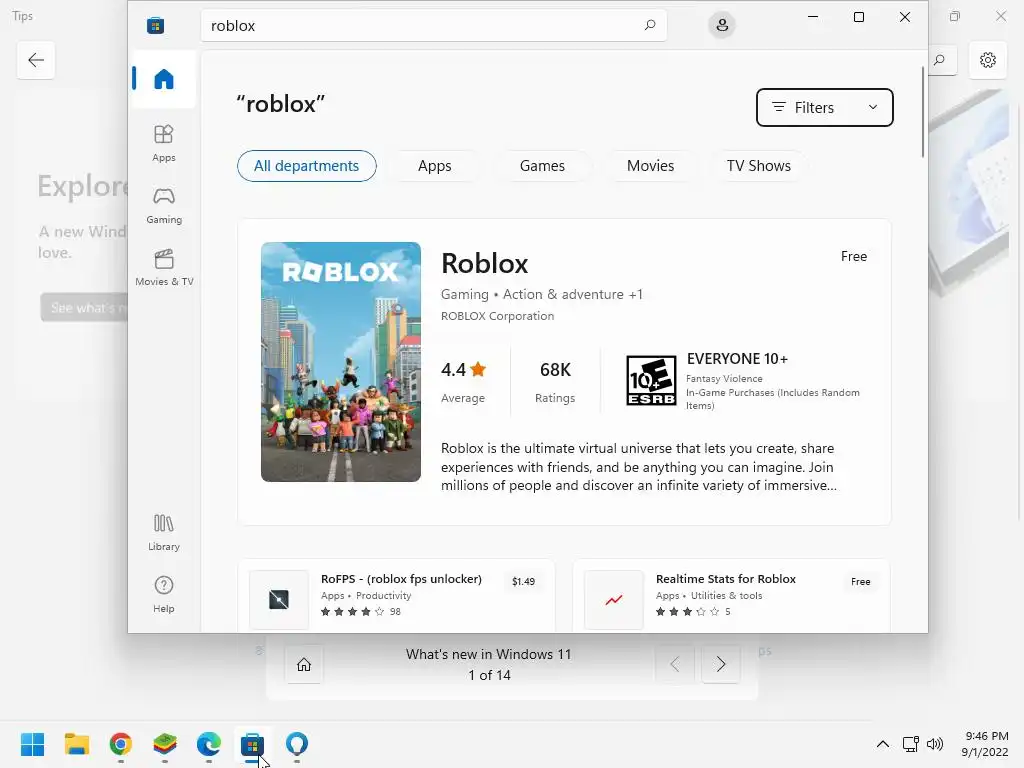Click the 68K ratings count
Screen dimensions: 1024x768
[555, 370]
